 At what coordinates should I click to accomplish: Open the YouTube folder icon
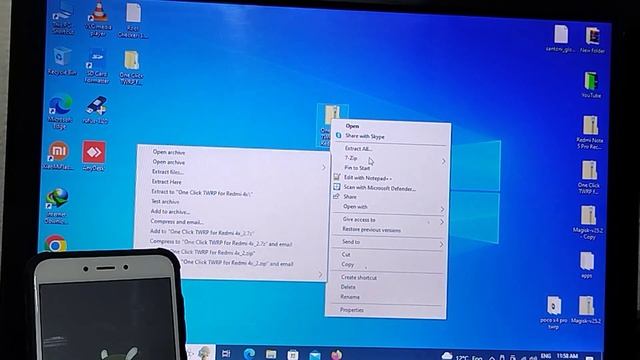point(591,85)
